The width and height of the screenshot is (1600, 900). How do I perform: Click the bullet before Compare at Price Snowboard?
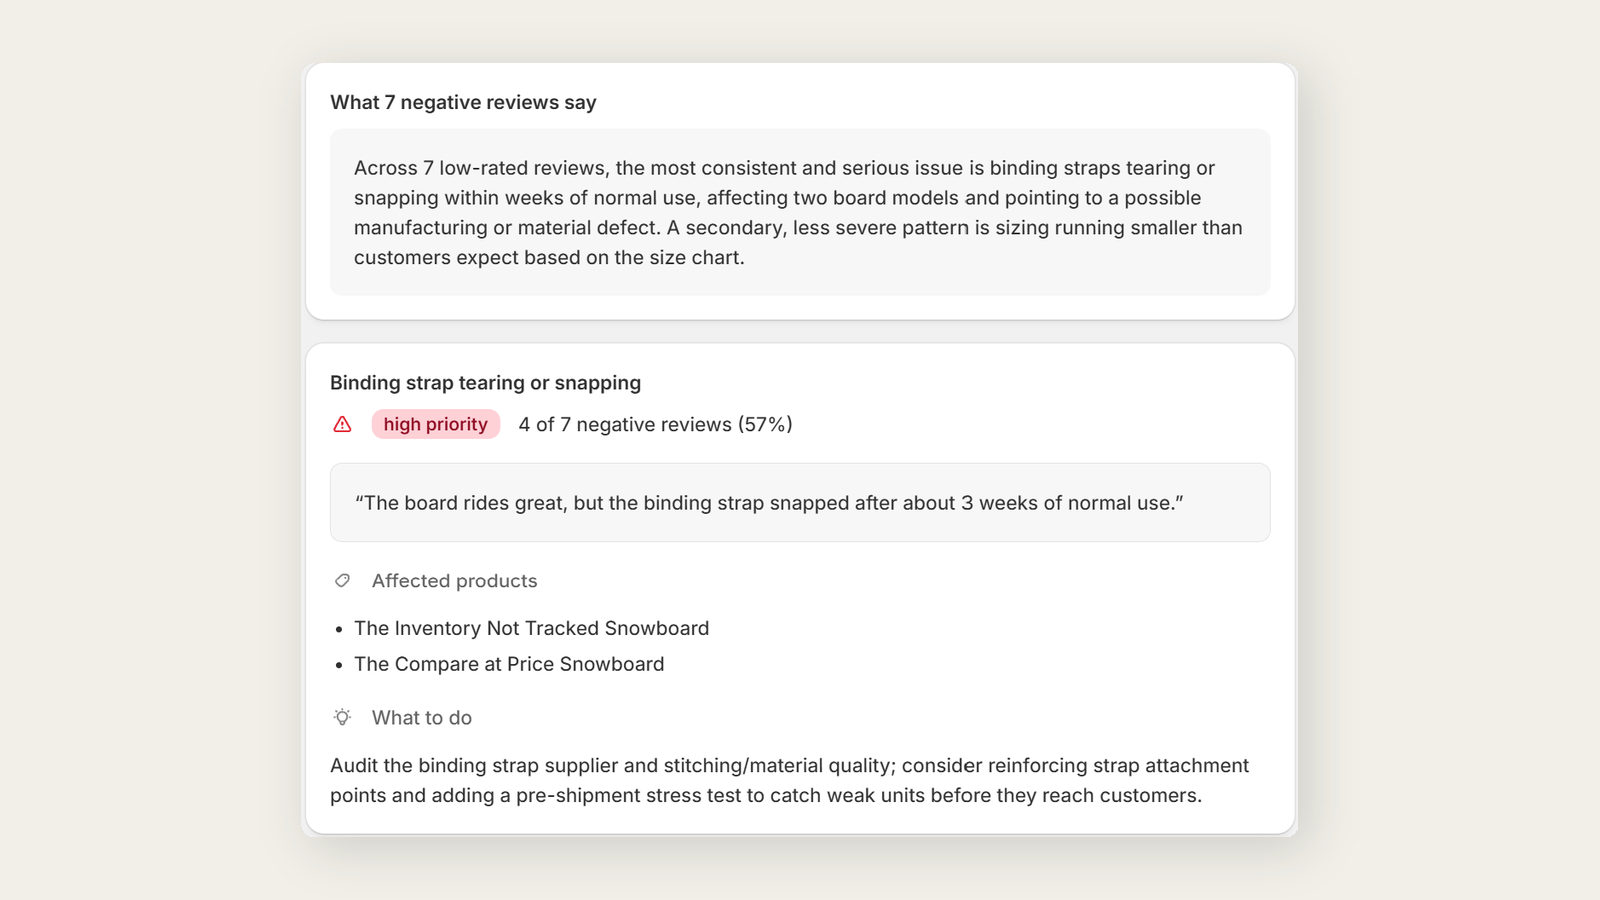click(340, 665)
